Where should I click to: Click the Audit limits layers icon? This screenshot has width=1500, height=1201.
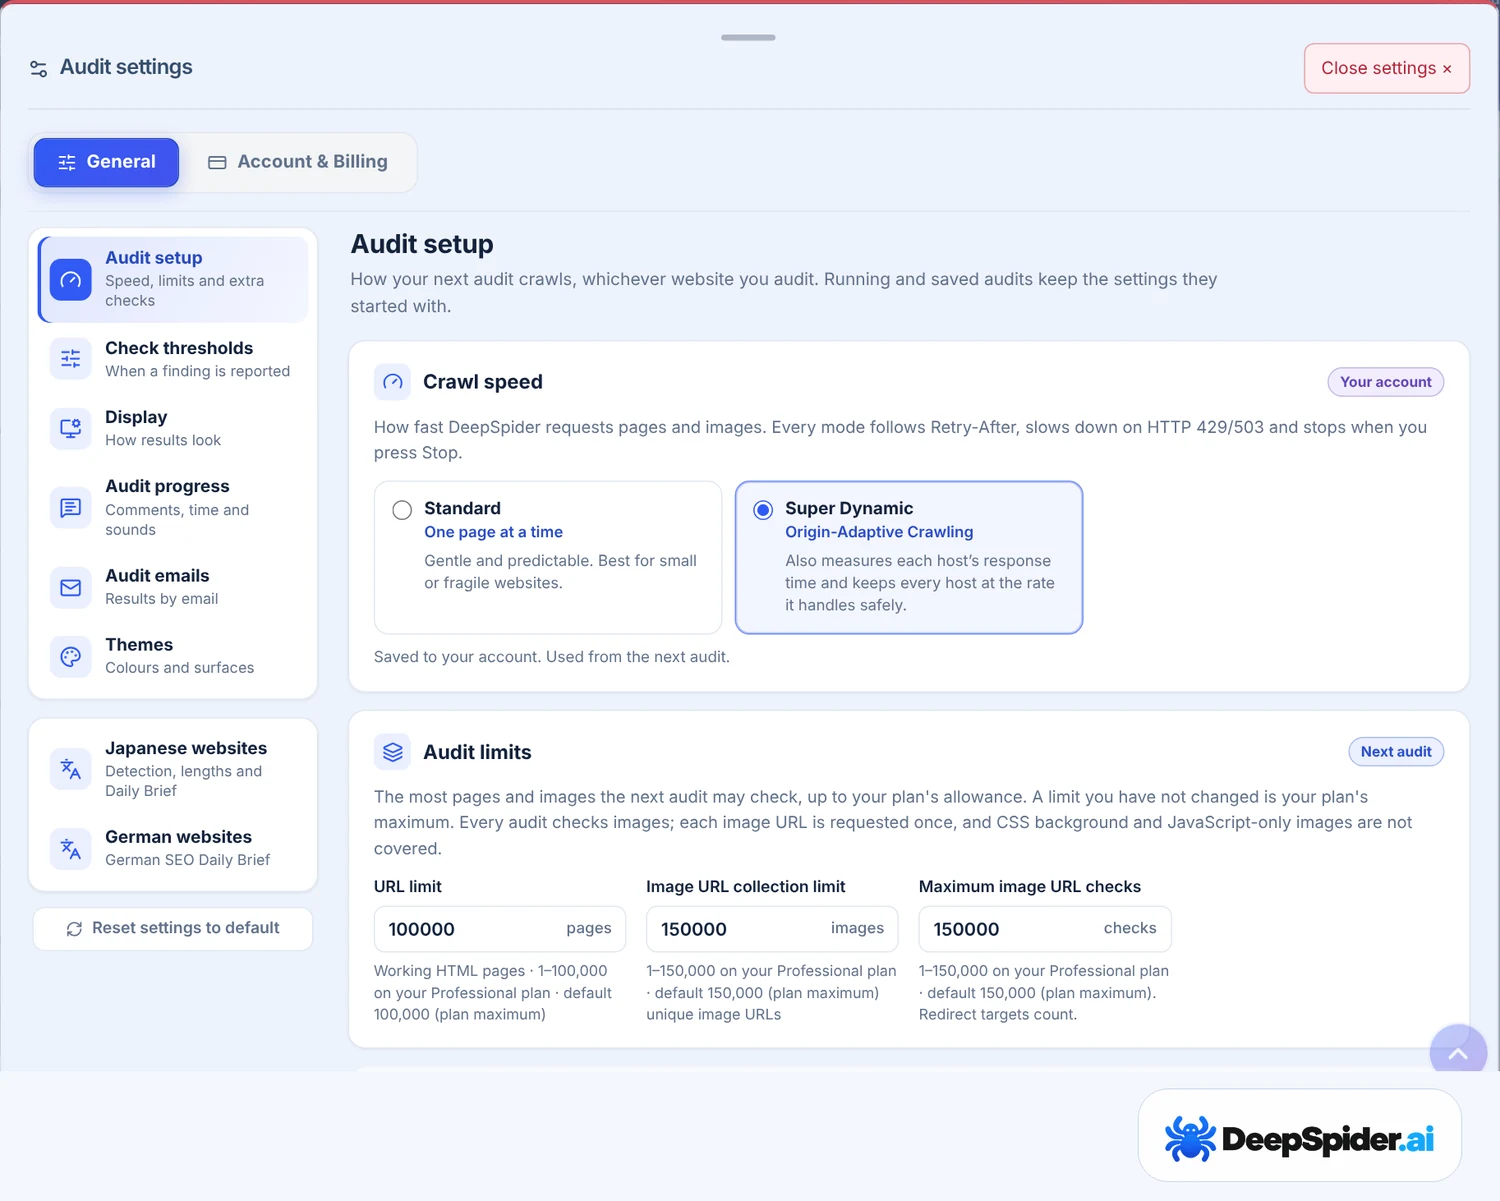point(392,752)
